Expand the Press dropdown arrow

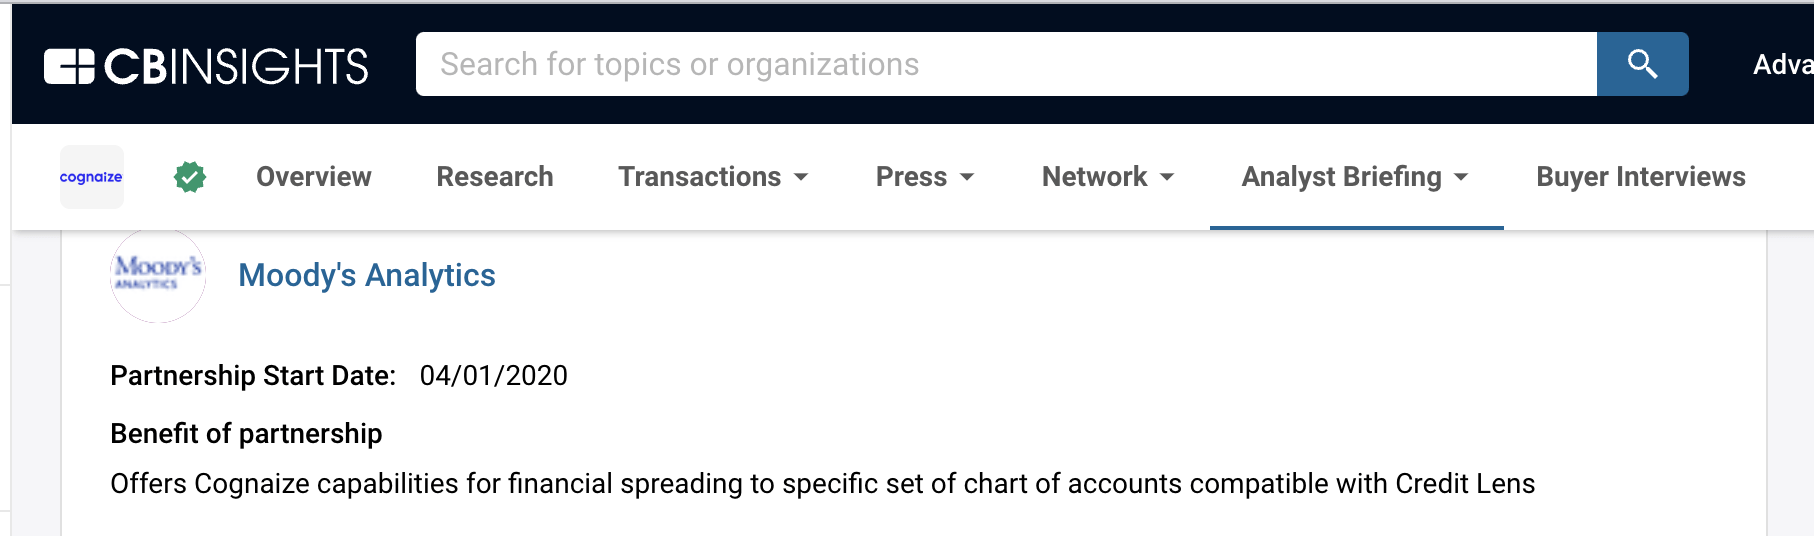point(967,177)
